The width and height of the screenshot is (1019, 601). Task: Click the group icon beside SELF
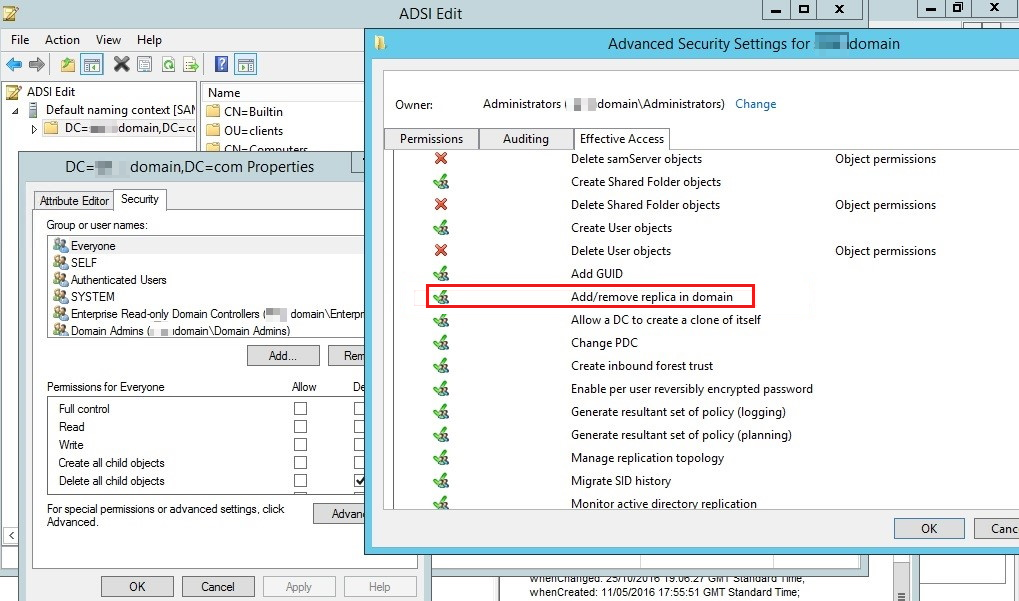[60, 262]
